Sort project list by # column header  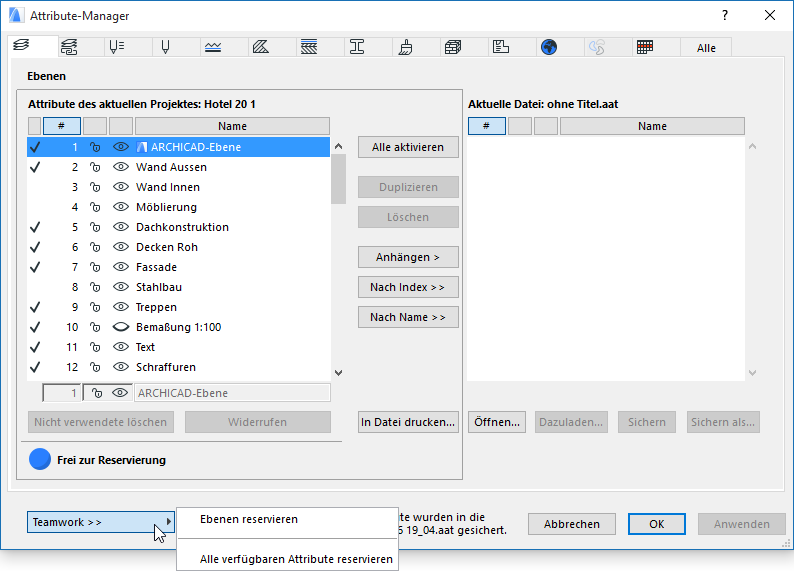[x=61, y=126]
